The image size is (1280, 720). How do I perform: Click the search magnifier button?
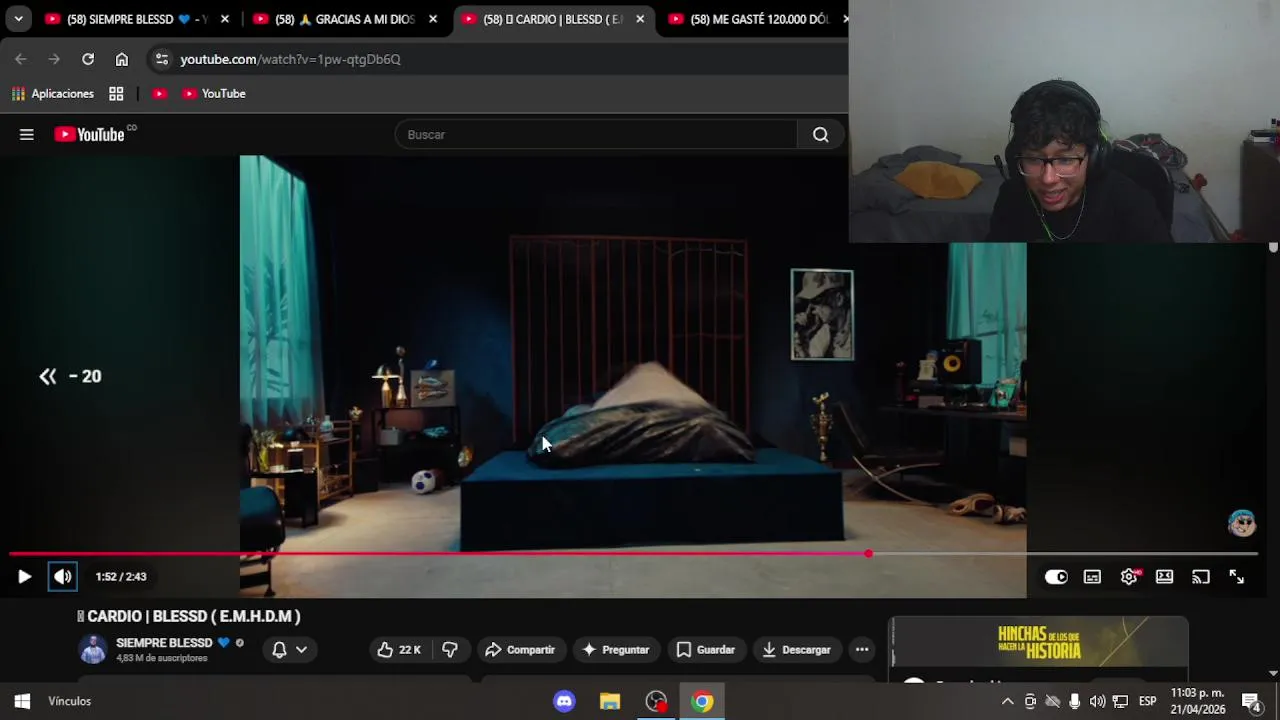(821, 134)
